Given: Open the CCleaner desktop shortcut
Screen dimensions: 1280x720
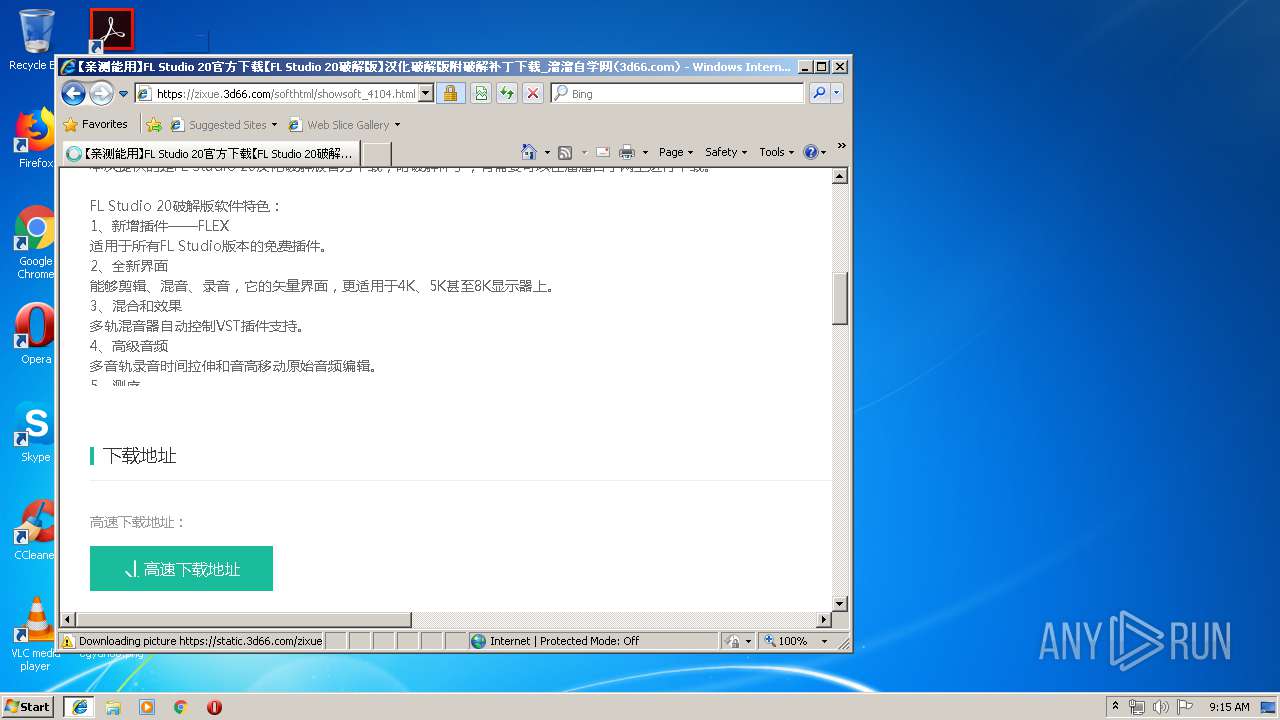Looking at the screenshot, I should point(36,530).
